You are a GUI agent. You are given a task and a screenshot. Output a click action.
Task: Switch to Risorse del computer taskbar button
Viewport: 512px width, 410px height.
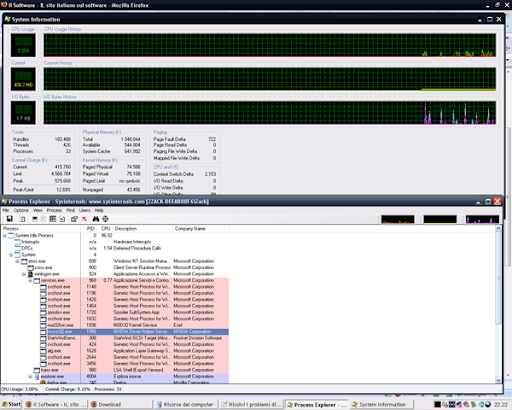(186, 404)
